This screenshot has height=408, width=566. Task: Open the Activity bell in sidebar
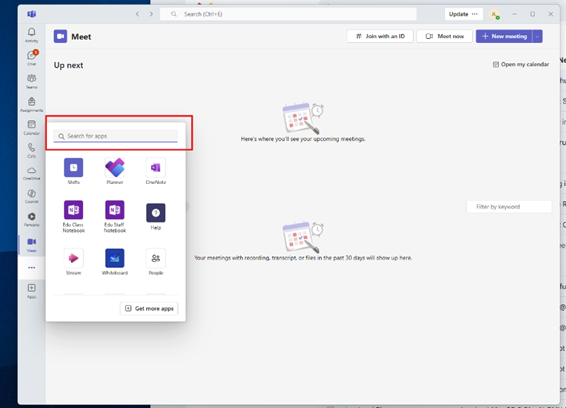point(32,35)
